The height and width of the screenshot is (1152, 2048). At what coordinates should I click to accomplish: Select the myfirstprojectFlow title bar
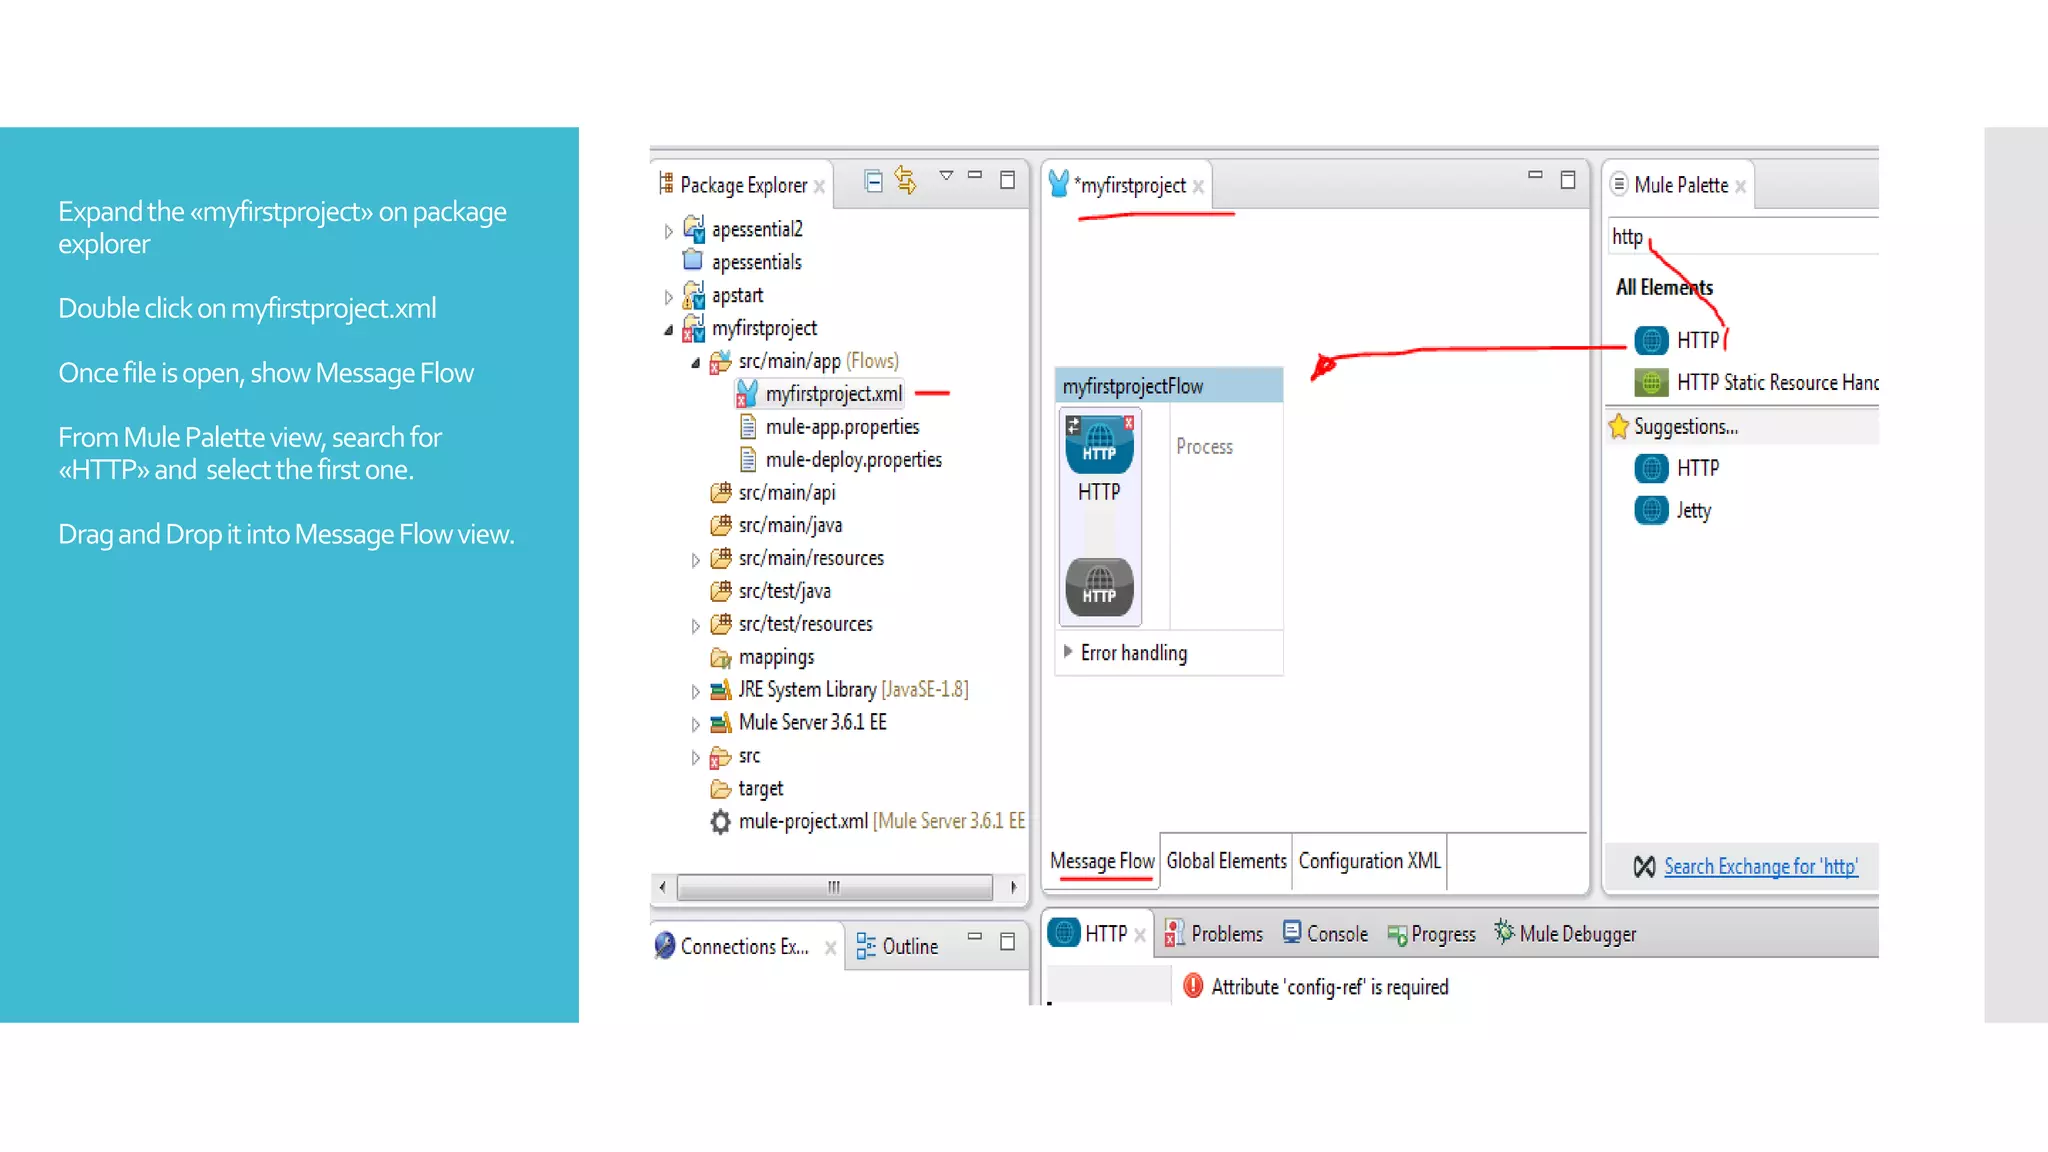coord(1169,386)
